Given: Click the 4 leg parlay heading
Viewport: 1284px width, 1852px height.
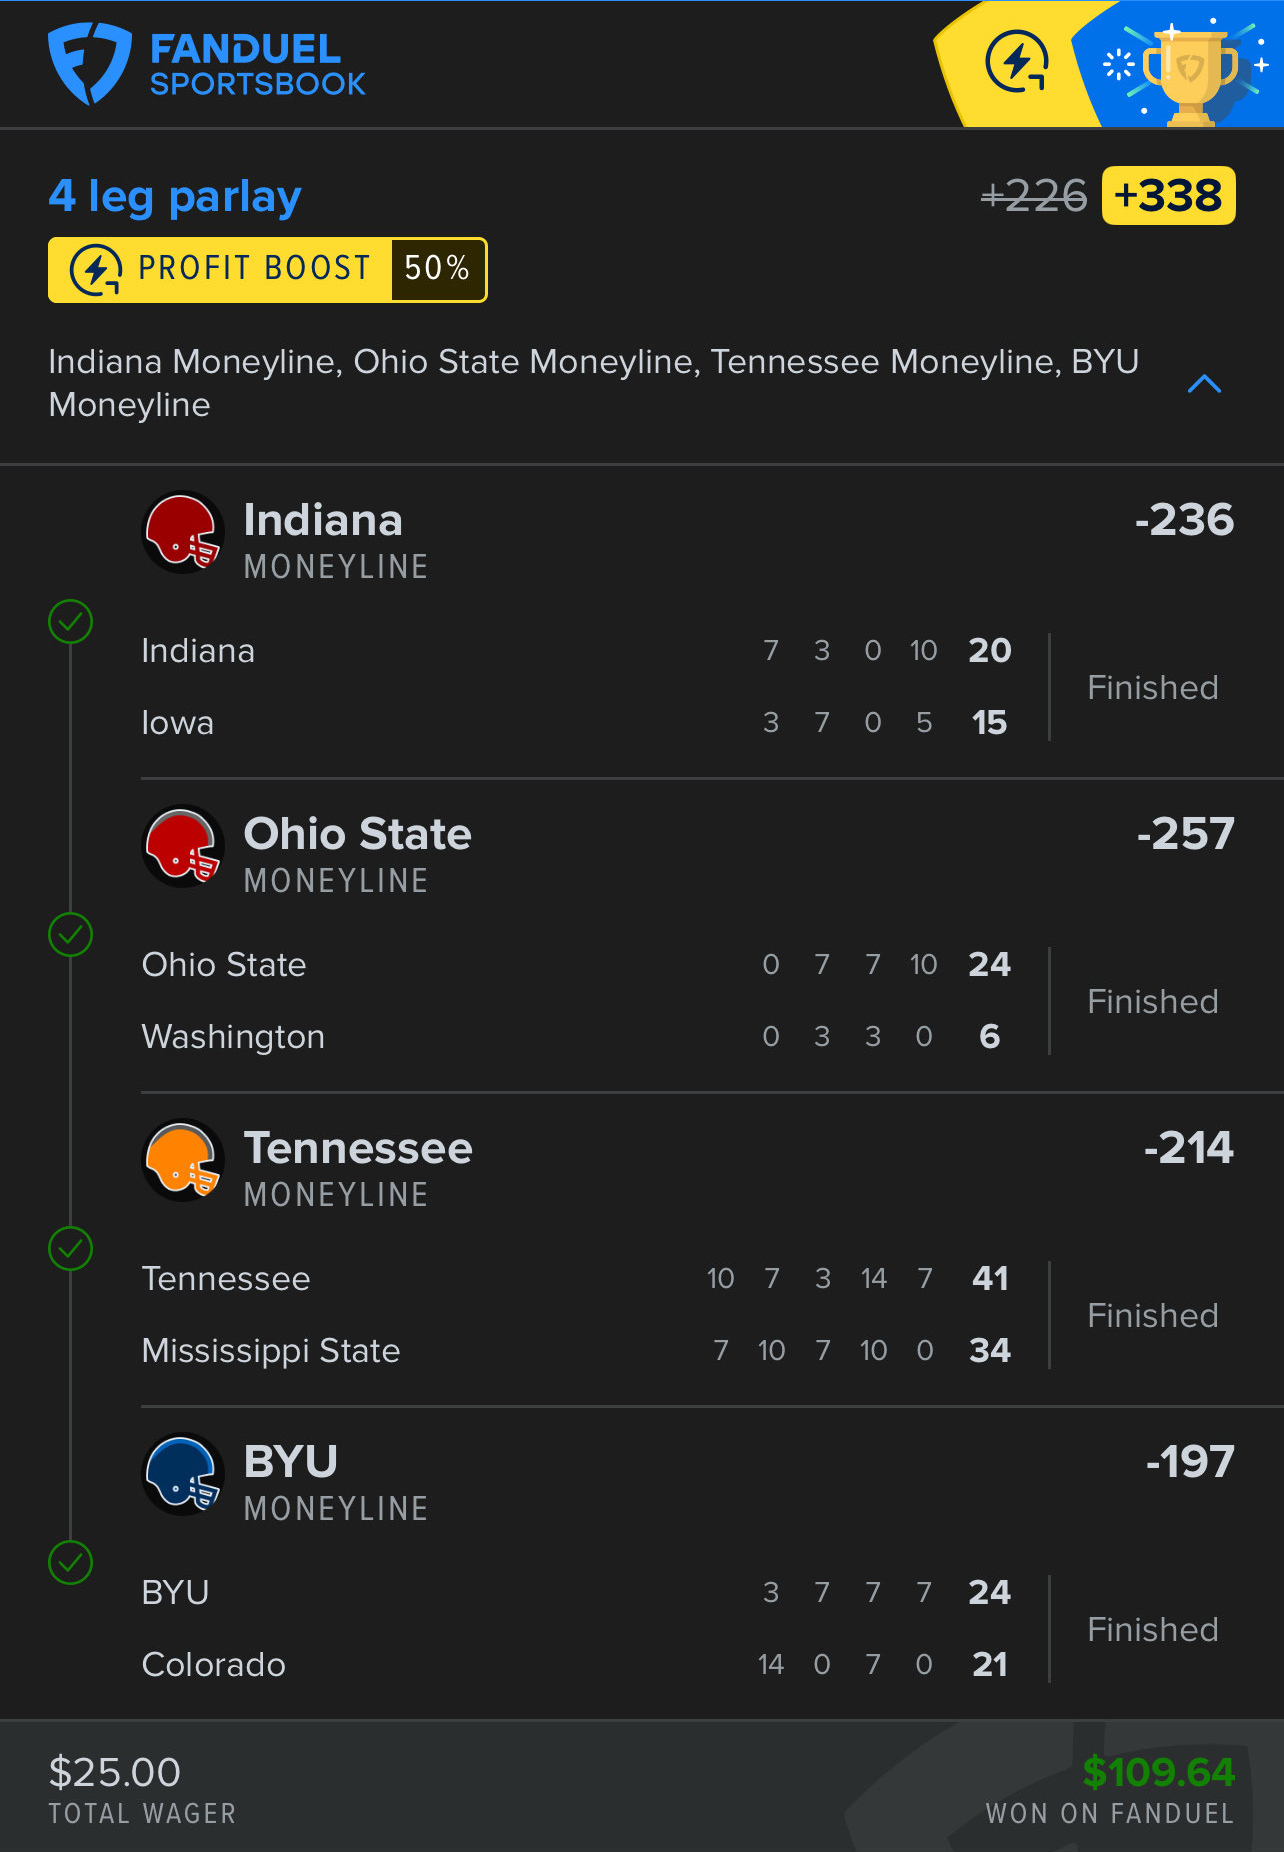Looking at the screenshot, I should pyautogui.click(x=175, y=196).
